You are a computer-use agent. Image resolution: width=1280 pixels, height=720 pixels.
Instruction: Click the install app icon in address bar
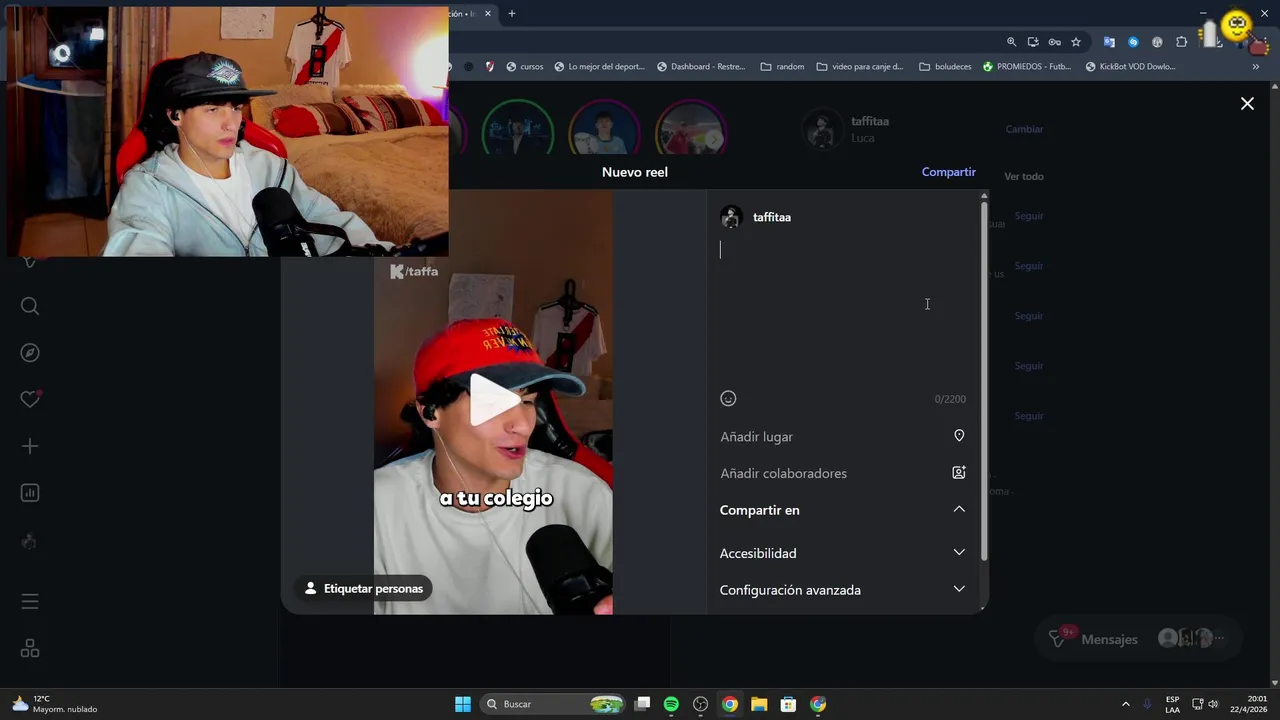point(1033,42)
